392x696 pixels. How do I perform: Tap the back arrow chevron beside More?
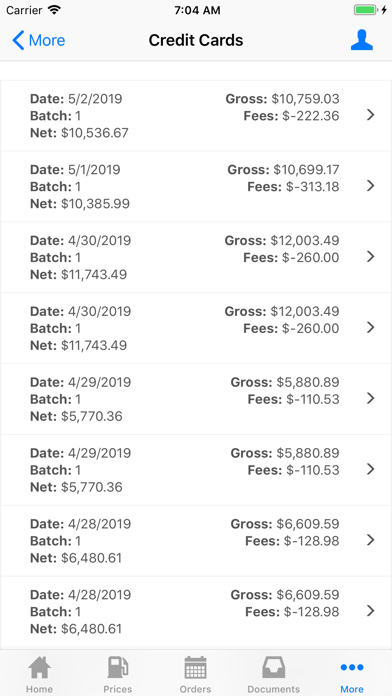click(18, 40)
